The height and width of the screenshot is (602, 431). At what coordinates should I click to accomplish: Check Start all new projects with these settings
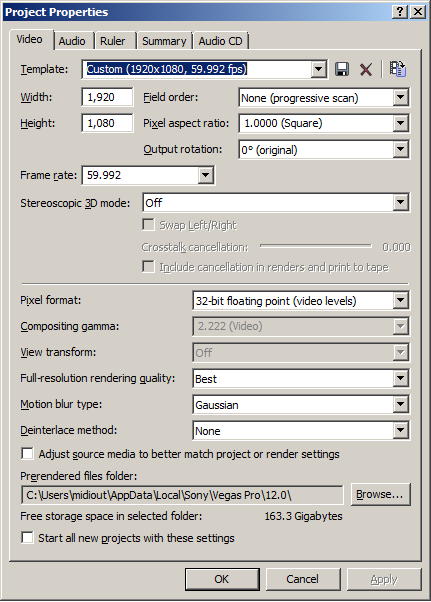[x=27, y=538]
